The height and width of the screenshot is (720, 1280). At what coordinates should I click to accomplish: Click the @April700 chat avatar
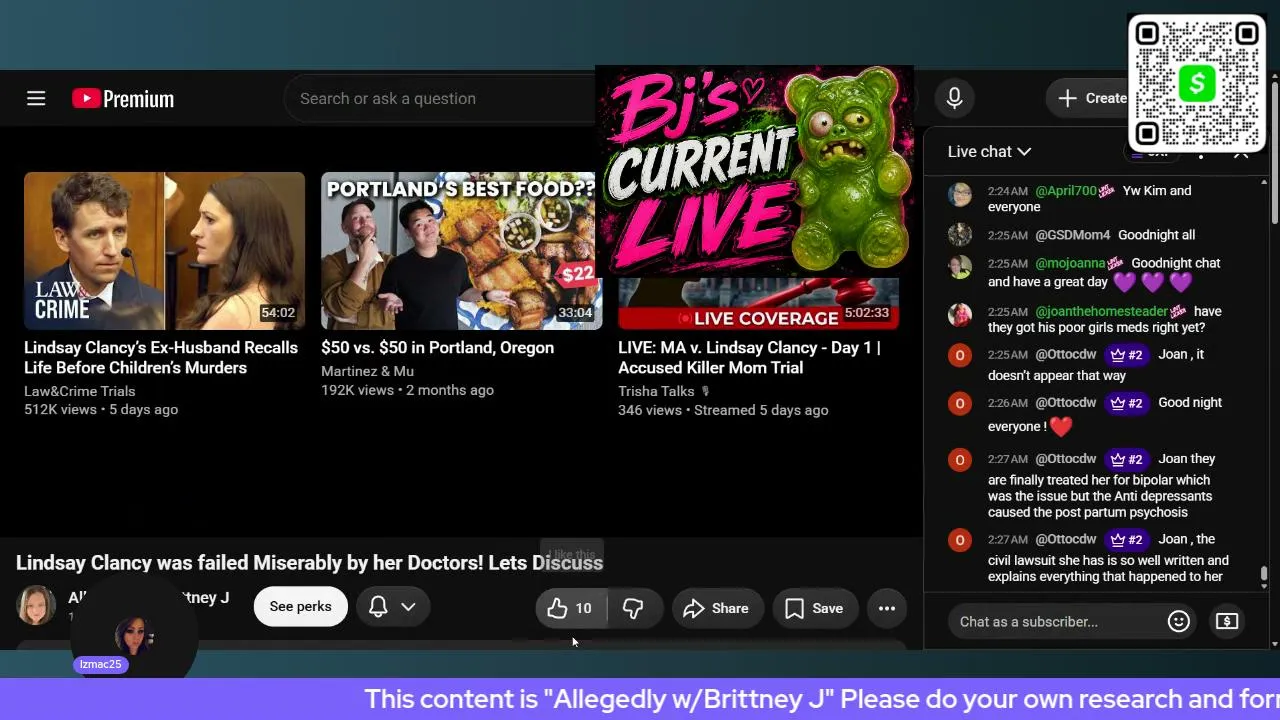(960, 194)
